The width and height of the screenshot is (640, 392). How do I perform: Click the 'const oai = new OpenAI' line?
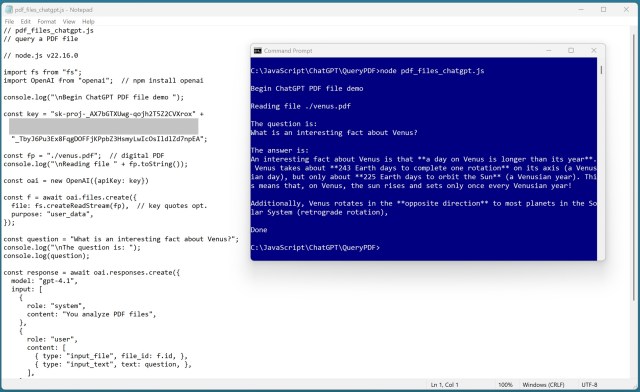coord(76,180)
